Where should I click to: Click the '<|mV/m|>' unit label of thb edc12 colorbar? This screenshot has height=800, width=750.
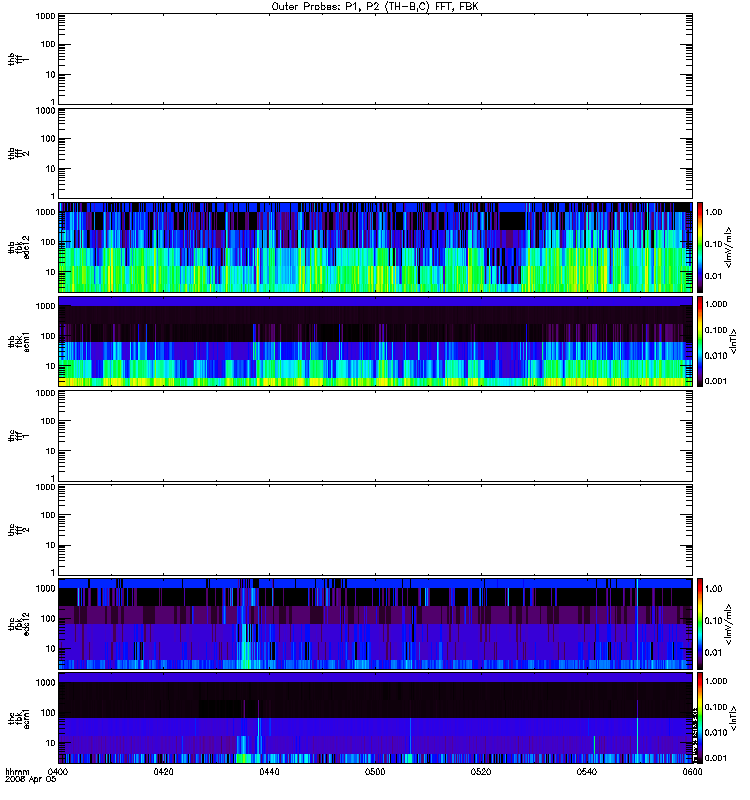point(729,247)
